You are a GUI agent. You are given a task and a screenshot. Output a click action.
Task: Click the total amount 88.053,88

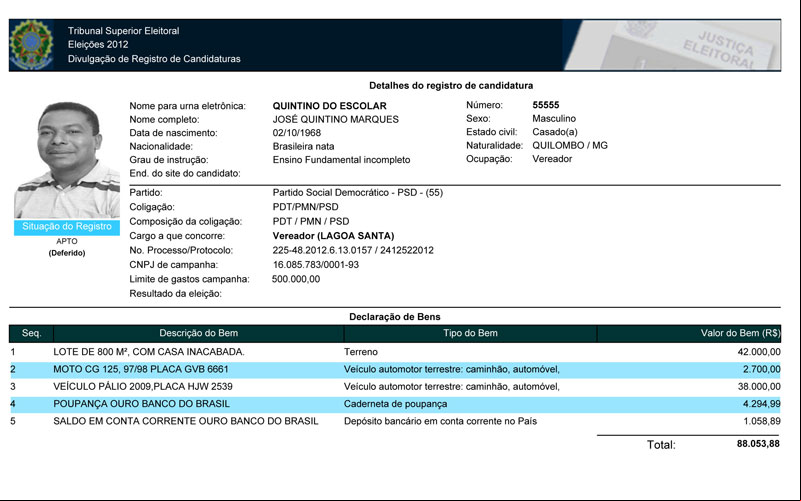click(x=758, y=444)
